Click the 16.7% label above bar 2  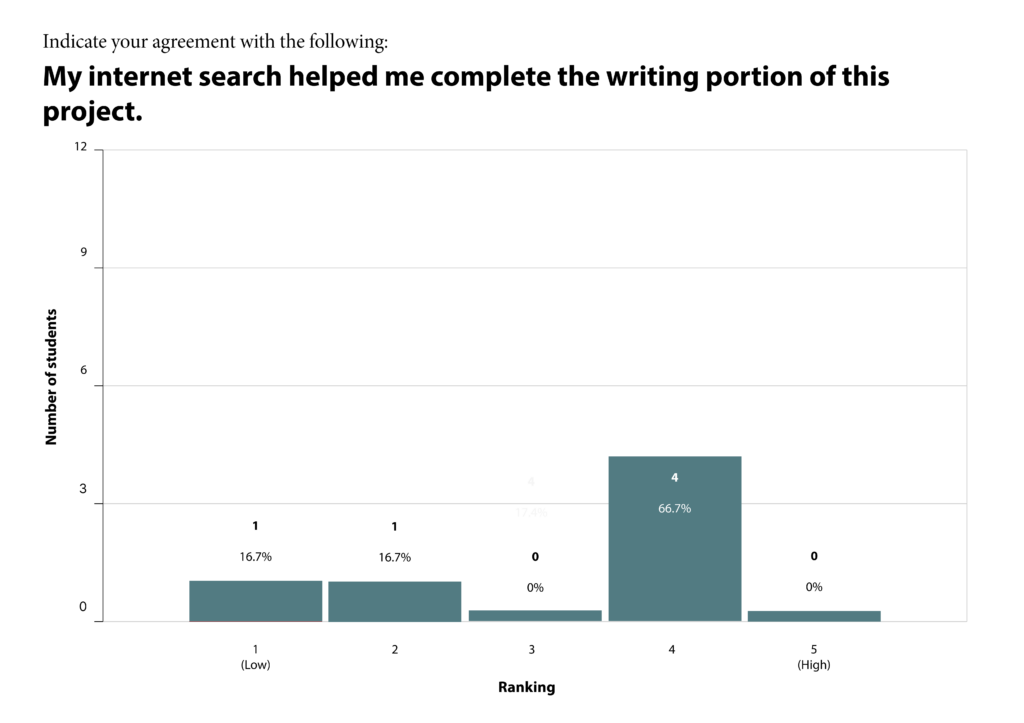(x=394, y=557)
